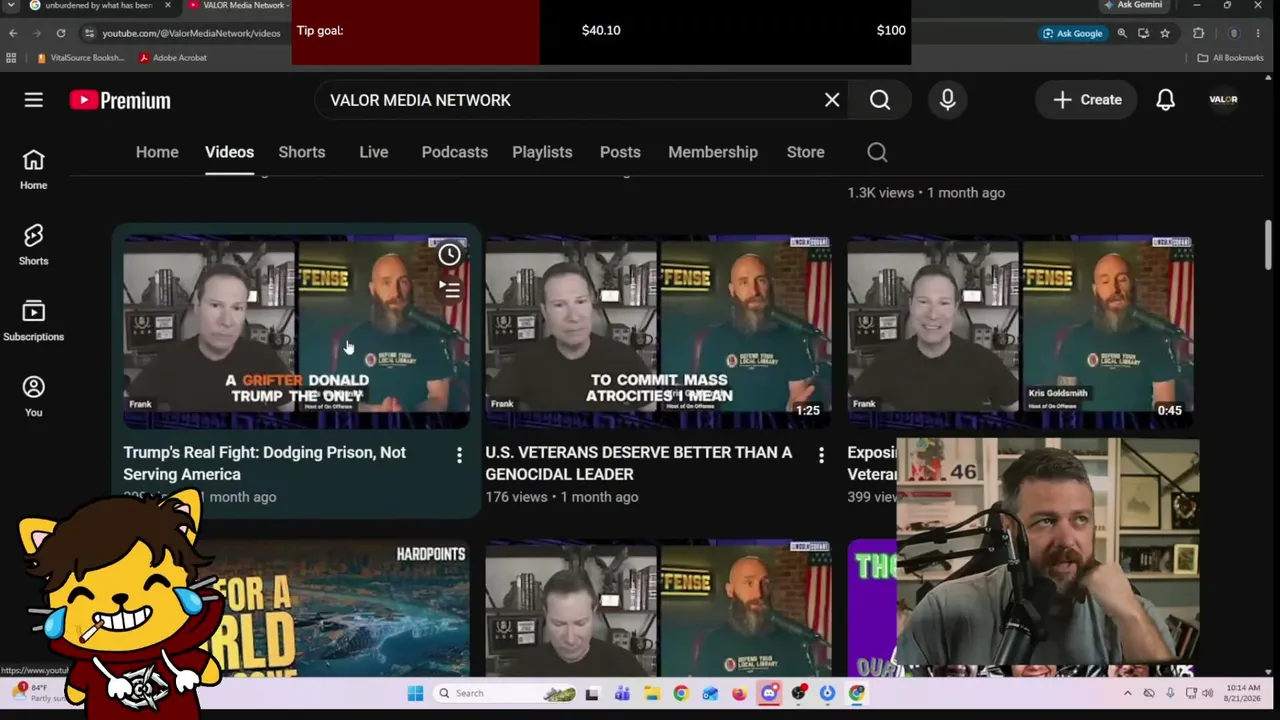
Task: Open the VitalSource Bookshelf bookmark
Action: [79, 58]
